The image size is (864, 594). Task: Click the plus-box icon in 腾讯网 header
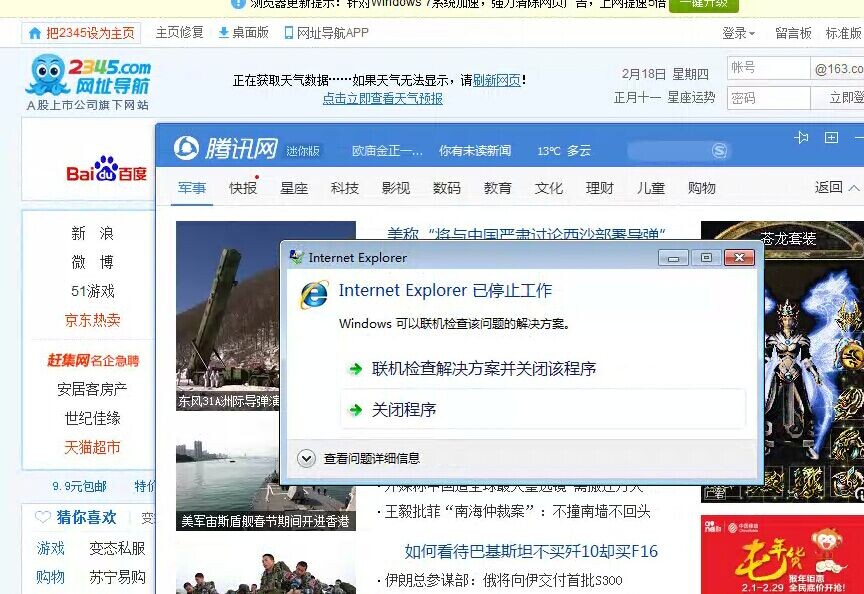pyautogui.click(x=831, y=137)
